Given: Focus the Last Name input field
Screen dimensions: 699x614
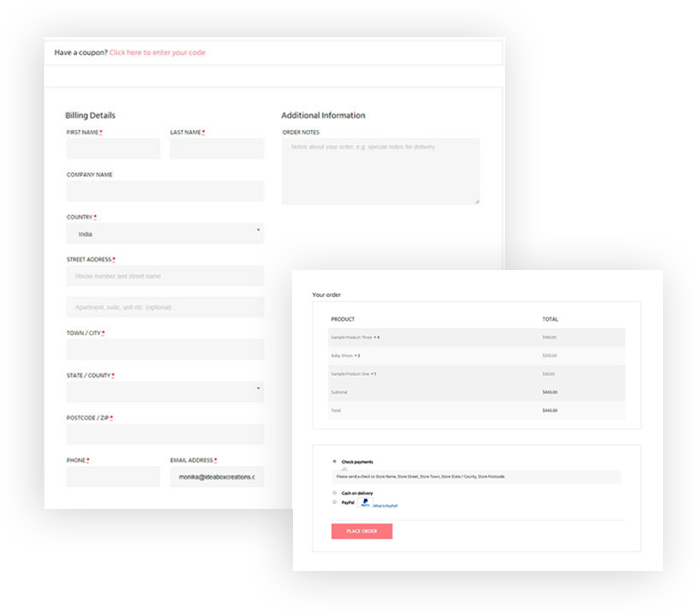Looking at the screenshot, I should point(217,148).
